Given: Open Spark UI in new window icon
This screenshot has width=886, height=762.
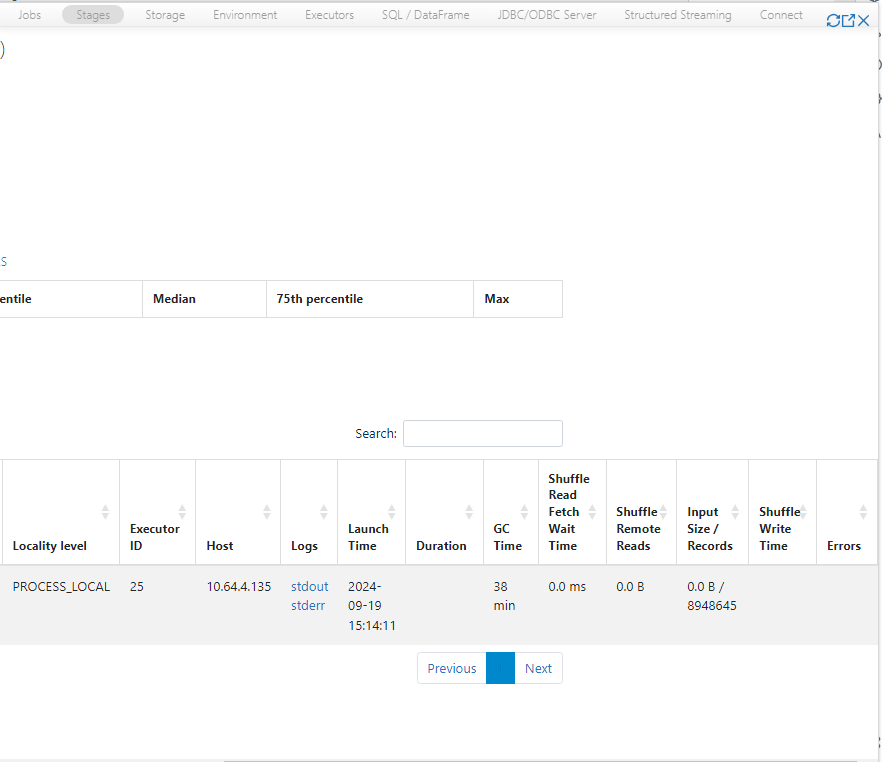Looking at the screenshot, I should point(848,21).
